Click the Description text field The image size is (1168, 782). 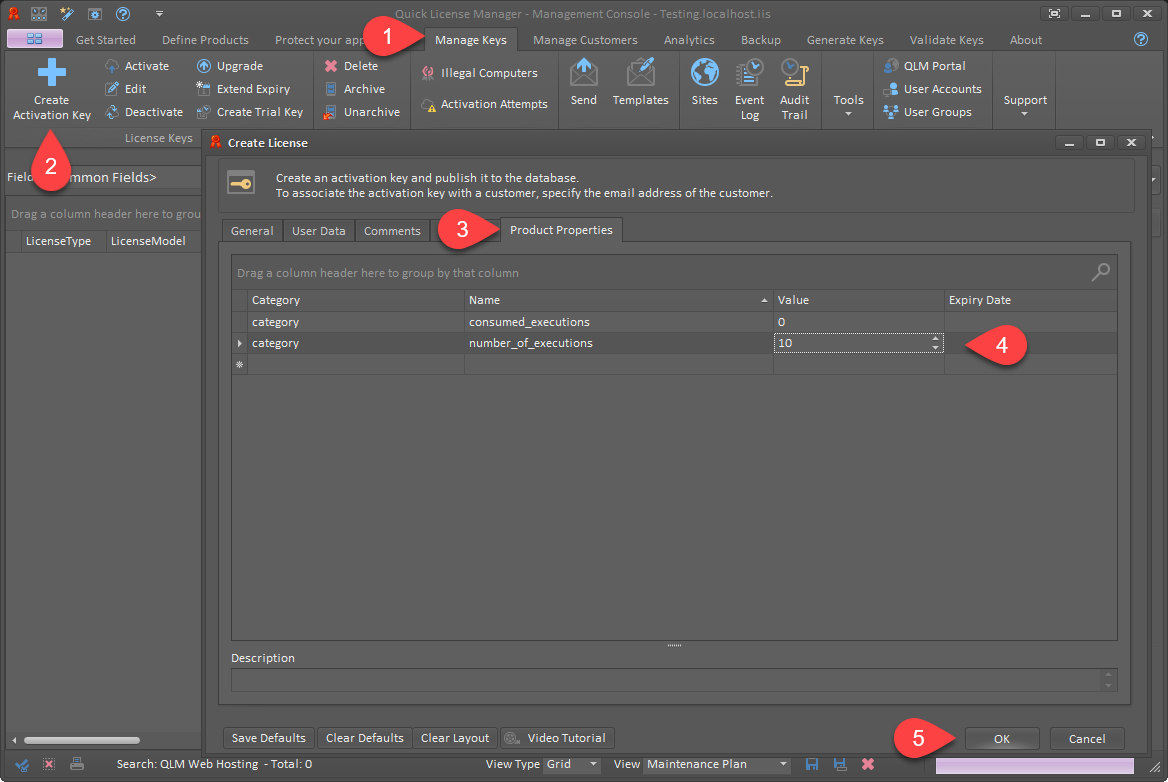pos(673,680)
